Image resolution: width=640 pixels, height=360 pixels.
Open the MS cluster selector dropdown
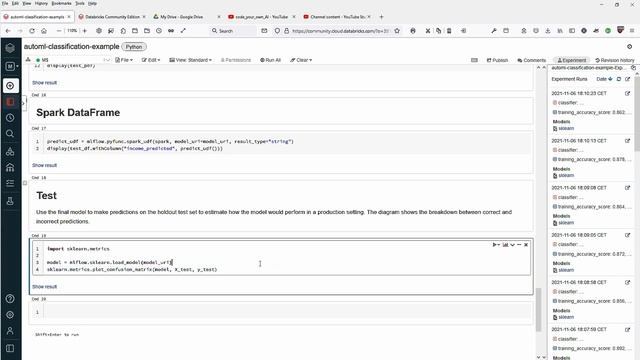[73, 60]
